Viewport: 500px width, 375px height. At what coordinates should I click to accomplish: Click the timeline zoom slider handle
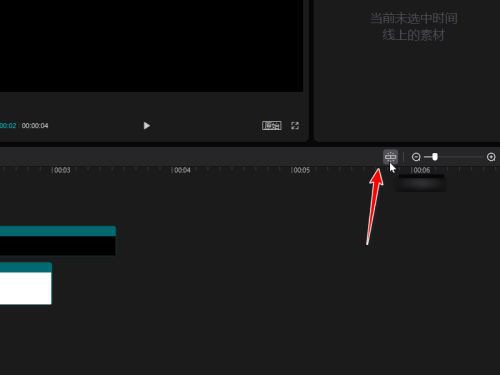coord(435,157)
